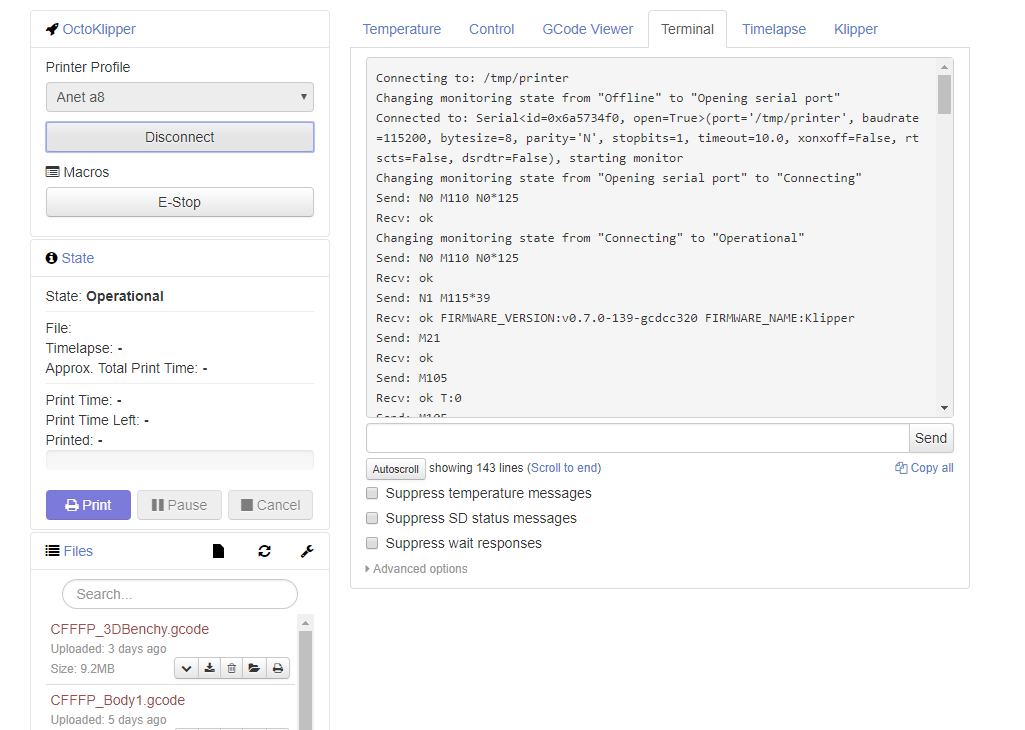Check Suppress SD status messages
The image size is (1025, 730).
372,518
